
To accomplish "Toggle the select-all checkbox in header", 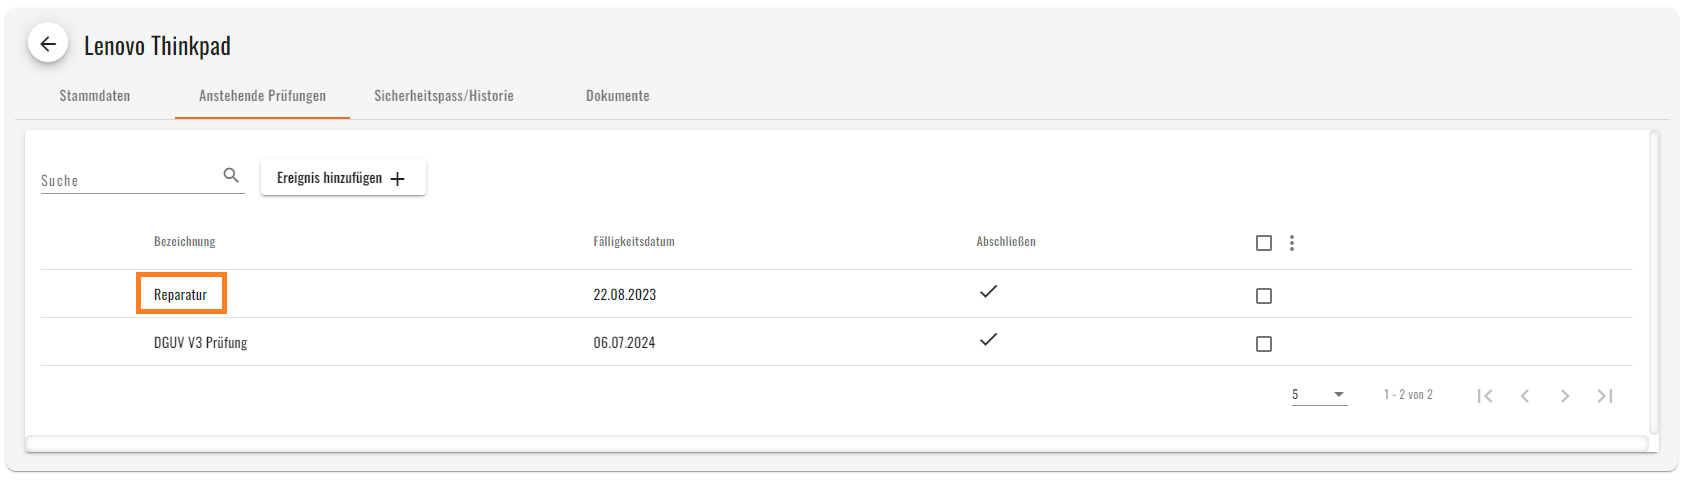I will point(1264,243).
